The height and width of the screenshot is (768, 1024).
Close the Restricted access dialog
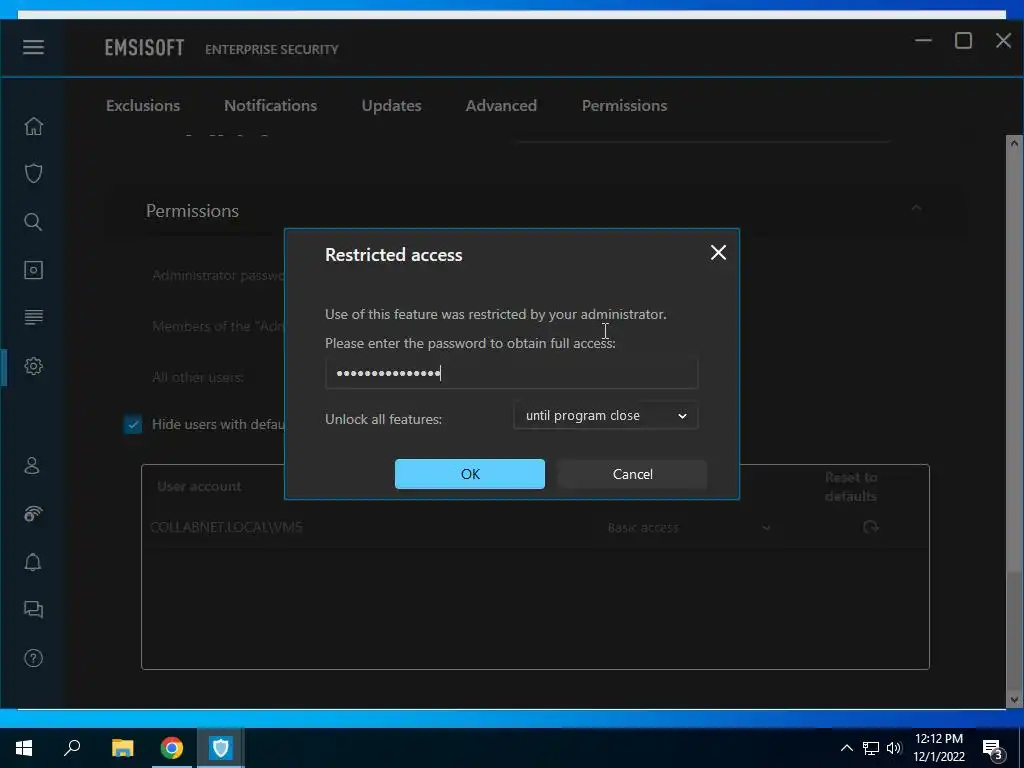point(718,253)
